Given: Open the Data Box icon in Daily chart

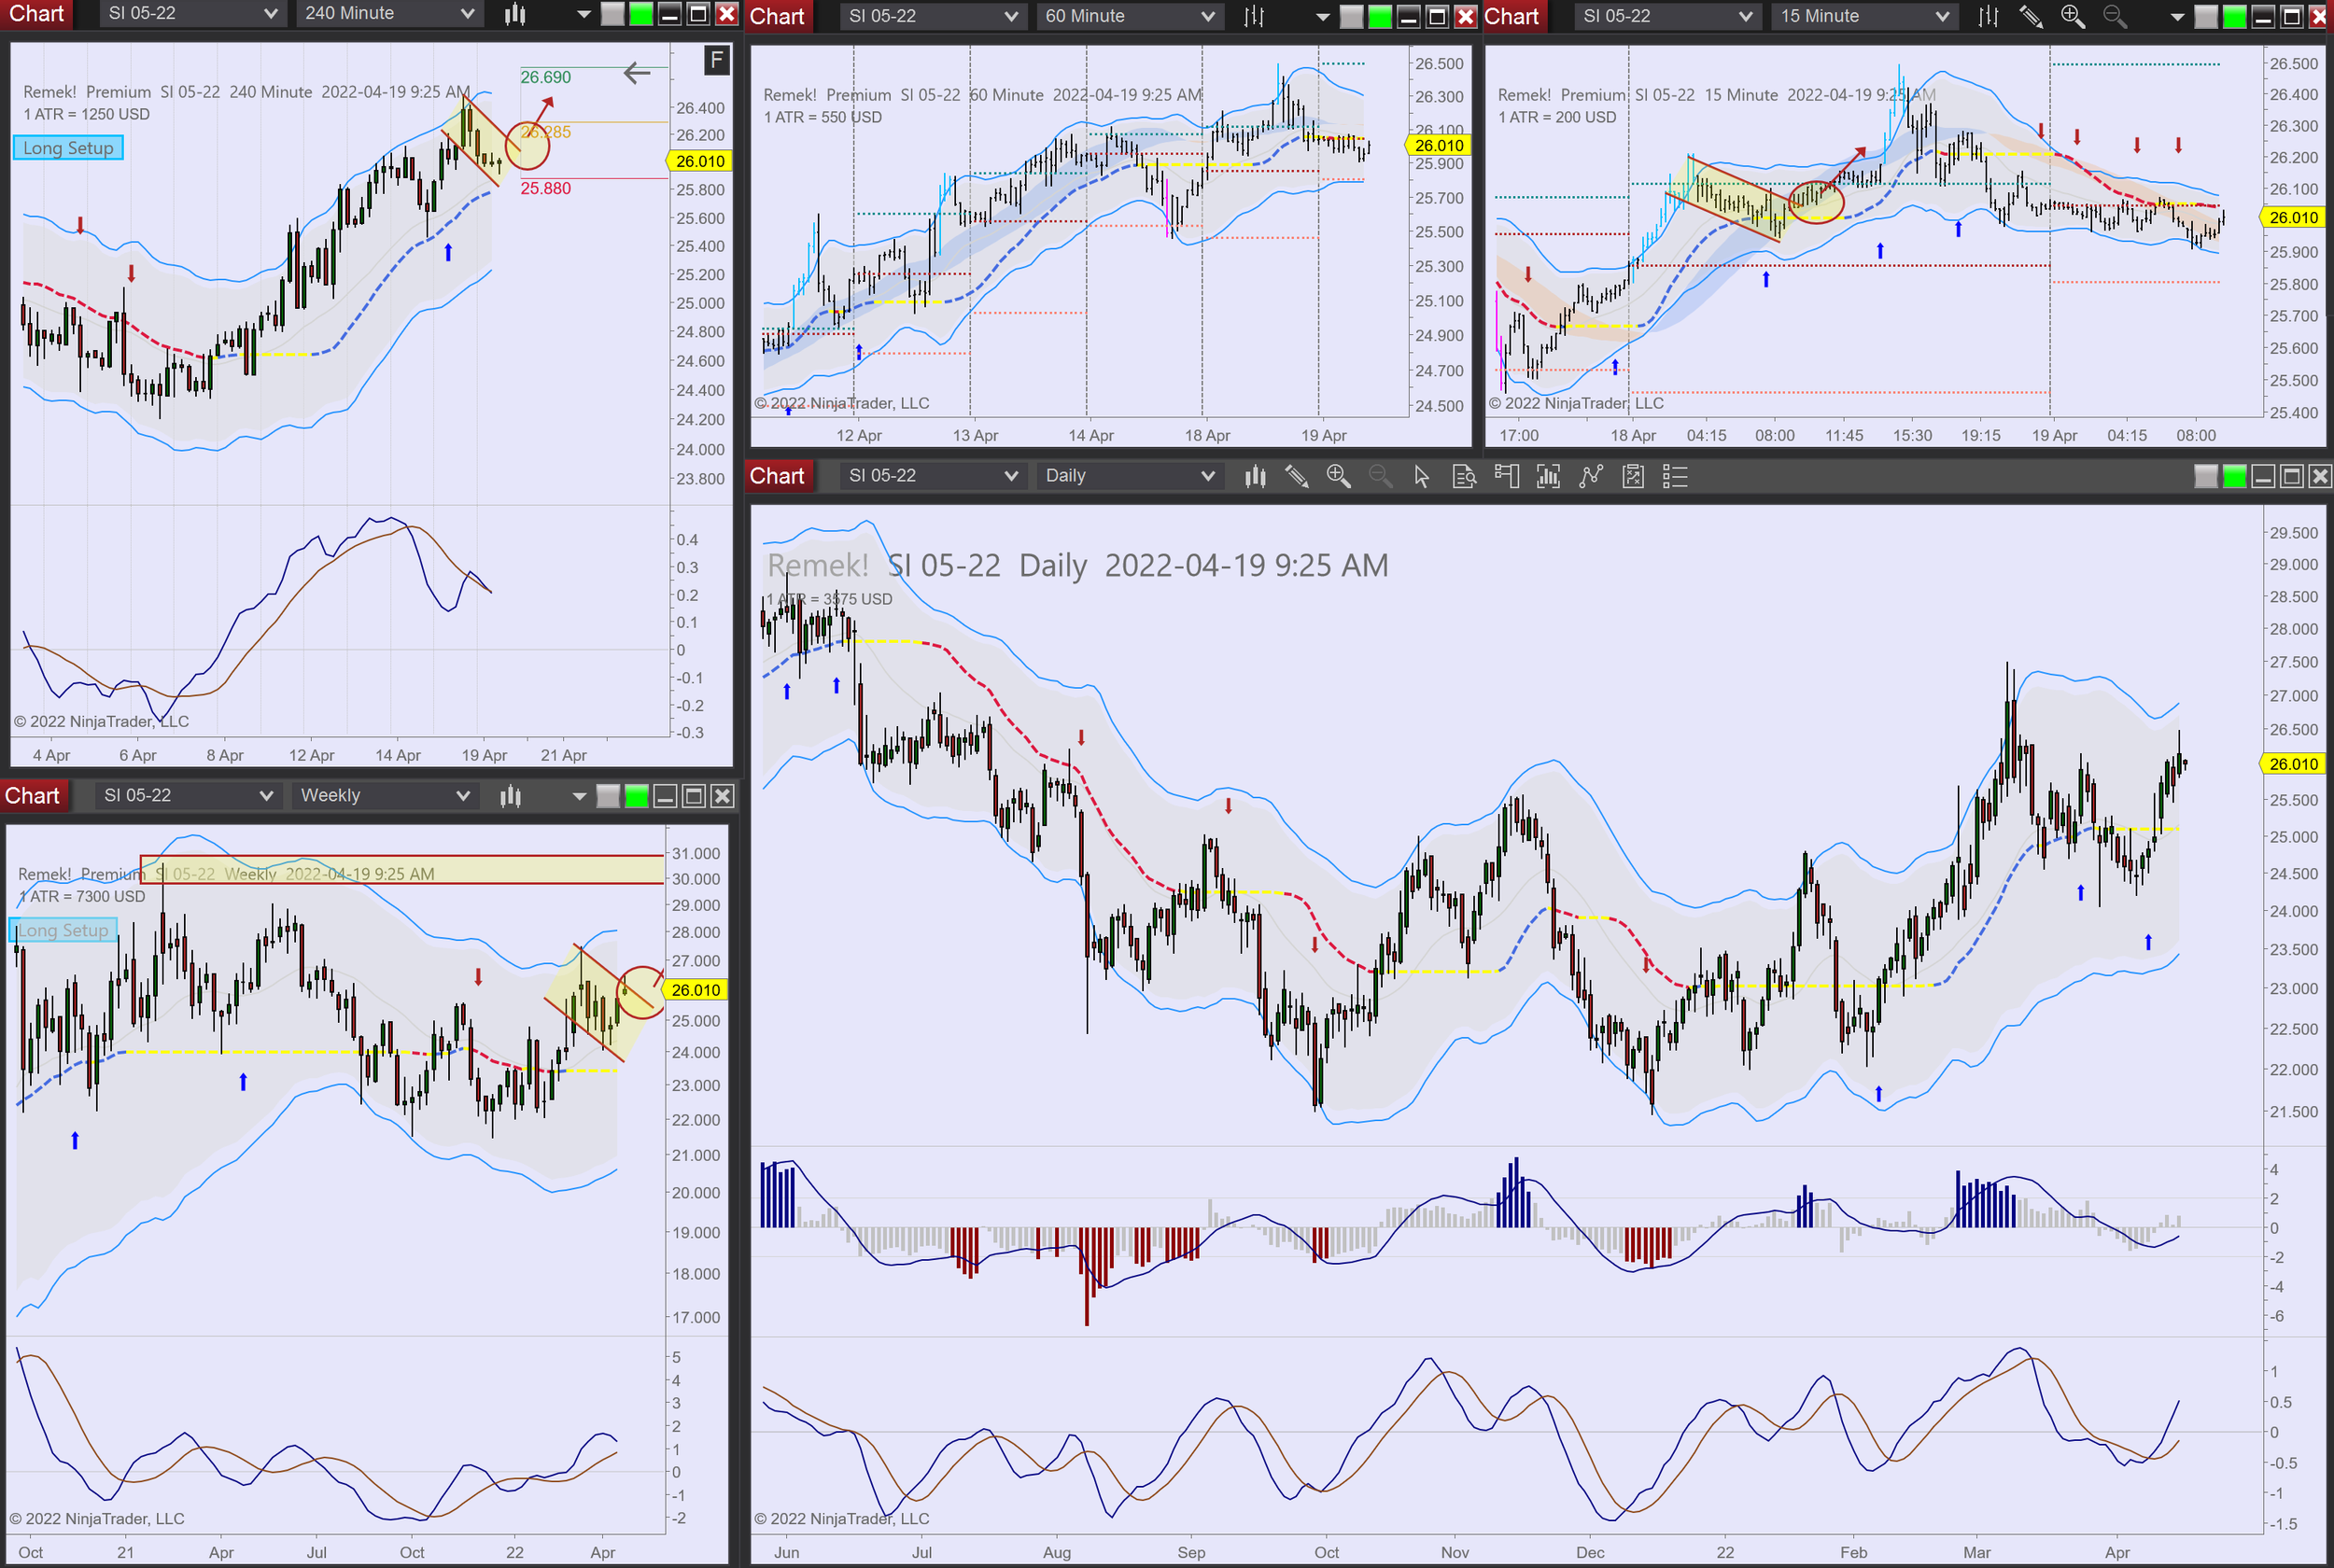Looking at the screenshot, I should [x=1464, y=476].
